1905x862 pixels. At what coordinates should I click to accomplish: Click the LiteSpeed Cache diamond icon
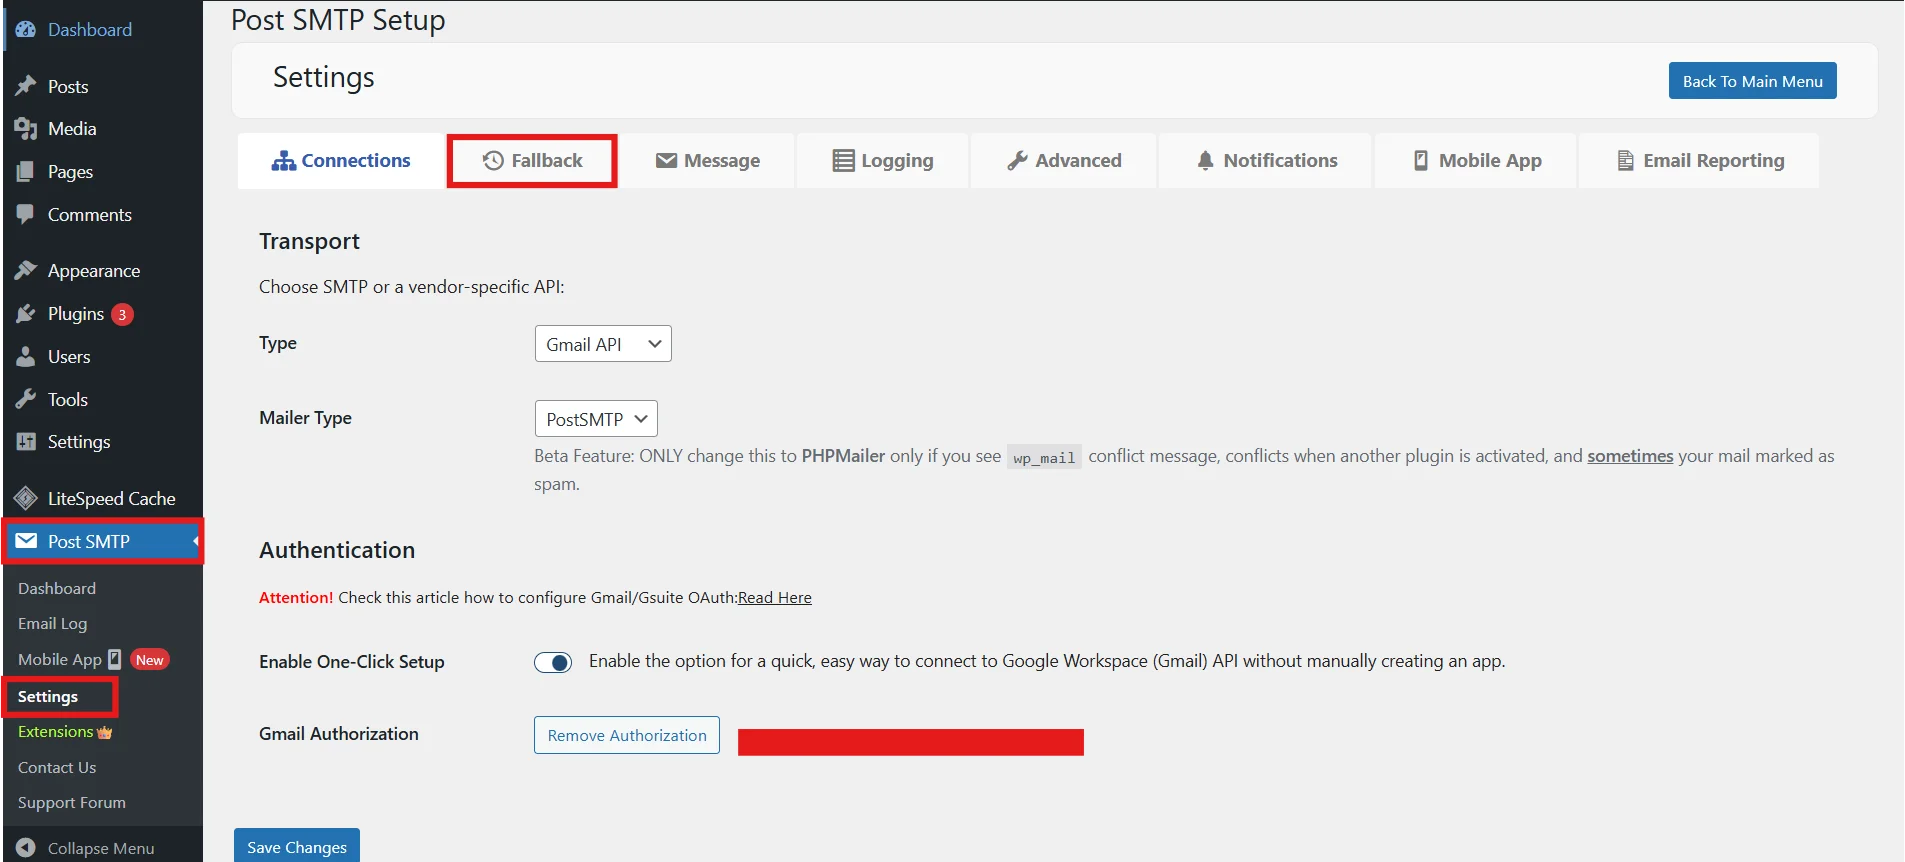pyautogui.click(x=26, y=498)
